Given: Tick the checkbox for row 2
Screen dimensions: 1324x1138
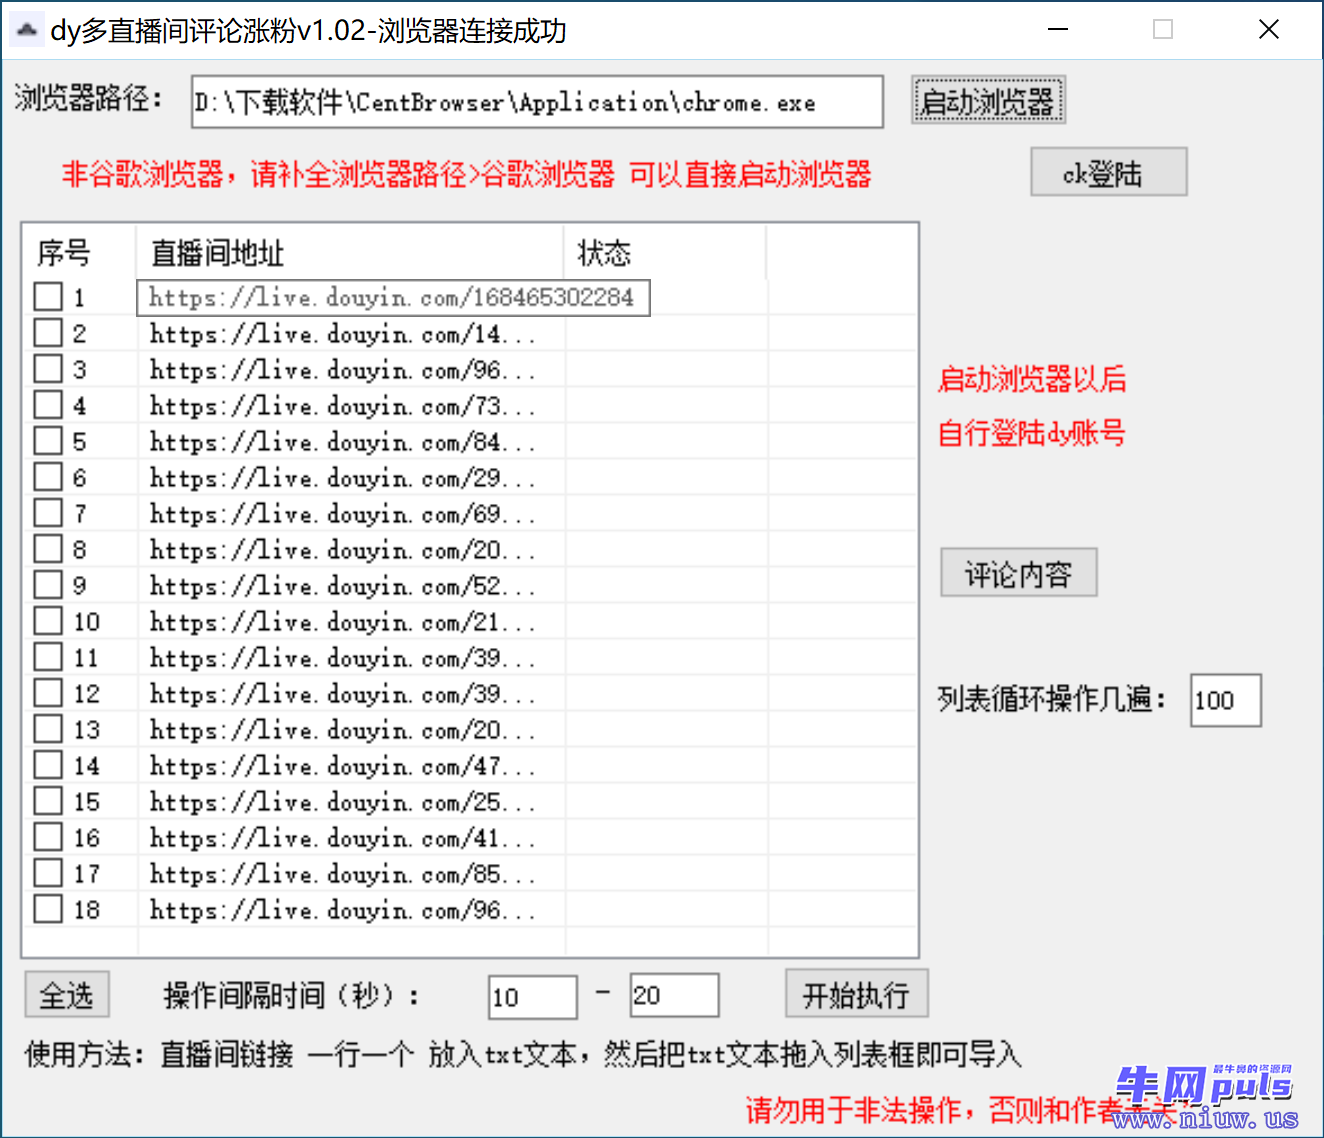Looking at the screenshot, I should click(48, 332).
